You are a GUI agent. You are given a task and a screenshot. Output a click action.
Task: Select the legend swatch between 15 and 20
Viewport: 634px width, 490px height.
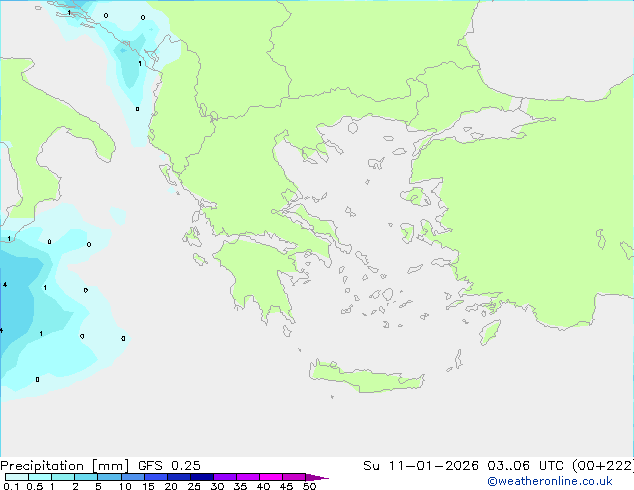point(155,477)
